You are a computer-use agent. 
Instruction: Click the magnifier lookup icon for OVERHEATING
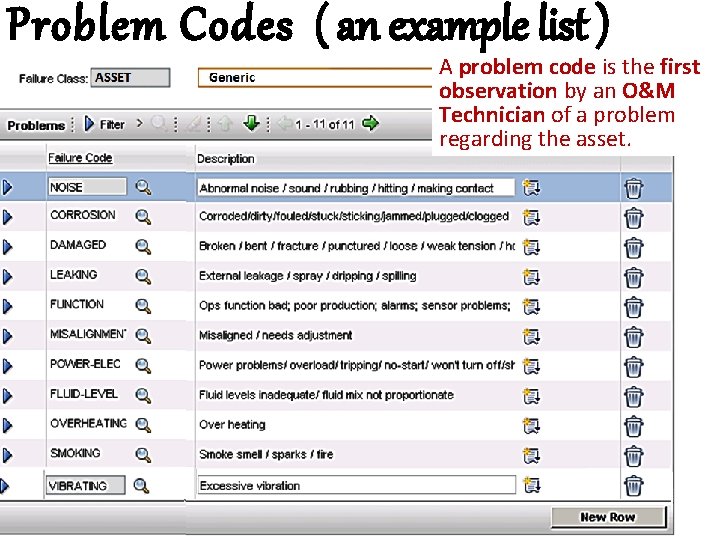[143, 425]
